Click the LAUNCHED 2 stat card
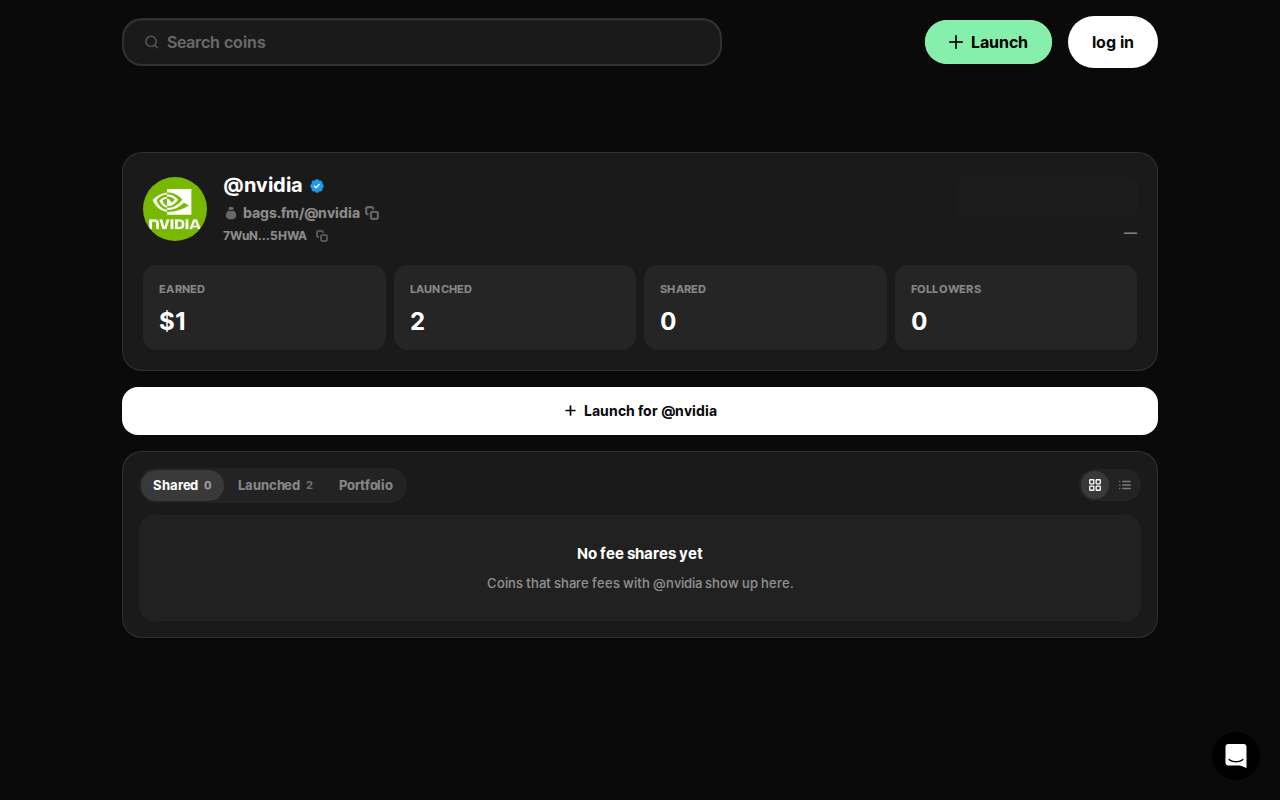This screenshot has height=800, width=1280. 515,307
